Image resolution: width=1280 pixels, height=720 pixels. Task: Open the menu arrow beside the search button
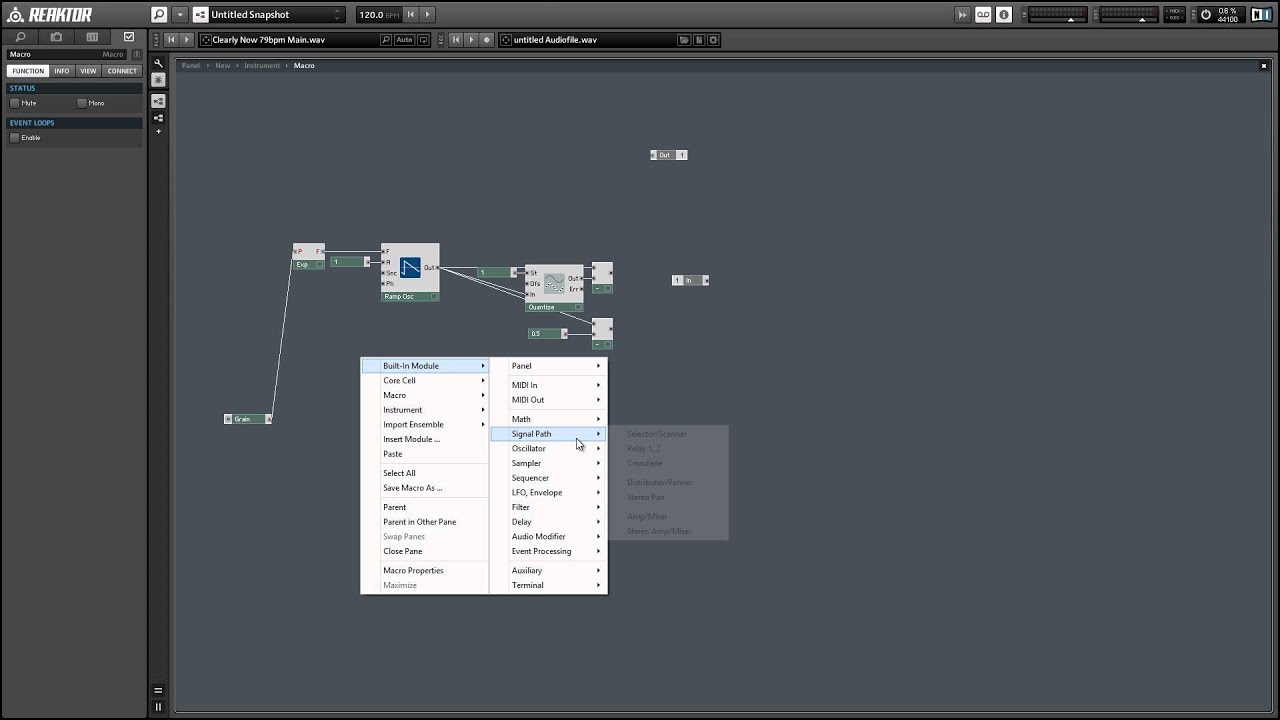click(x=180, y=15)
